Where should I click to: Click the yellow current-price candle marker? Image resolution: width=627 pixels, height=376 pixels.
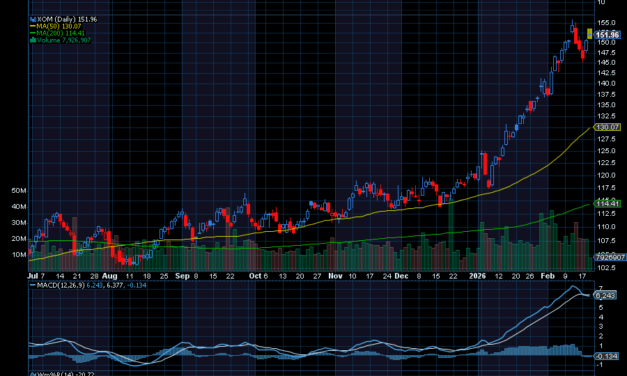[589, 34]
